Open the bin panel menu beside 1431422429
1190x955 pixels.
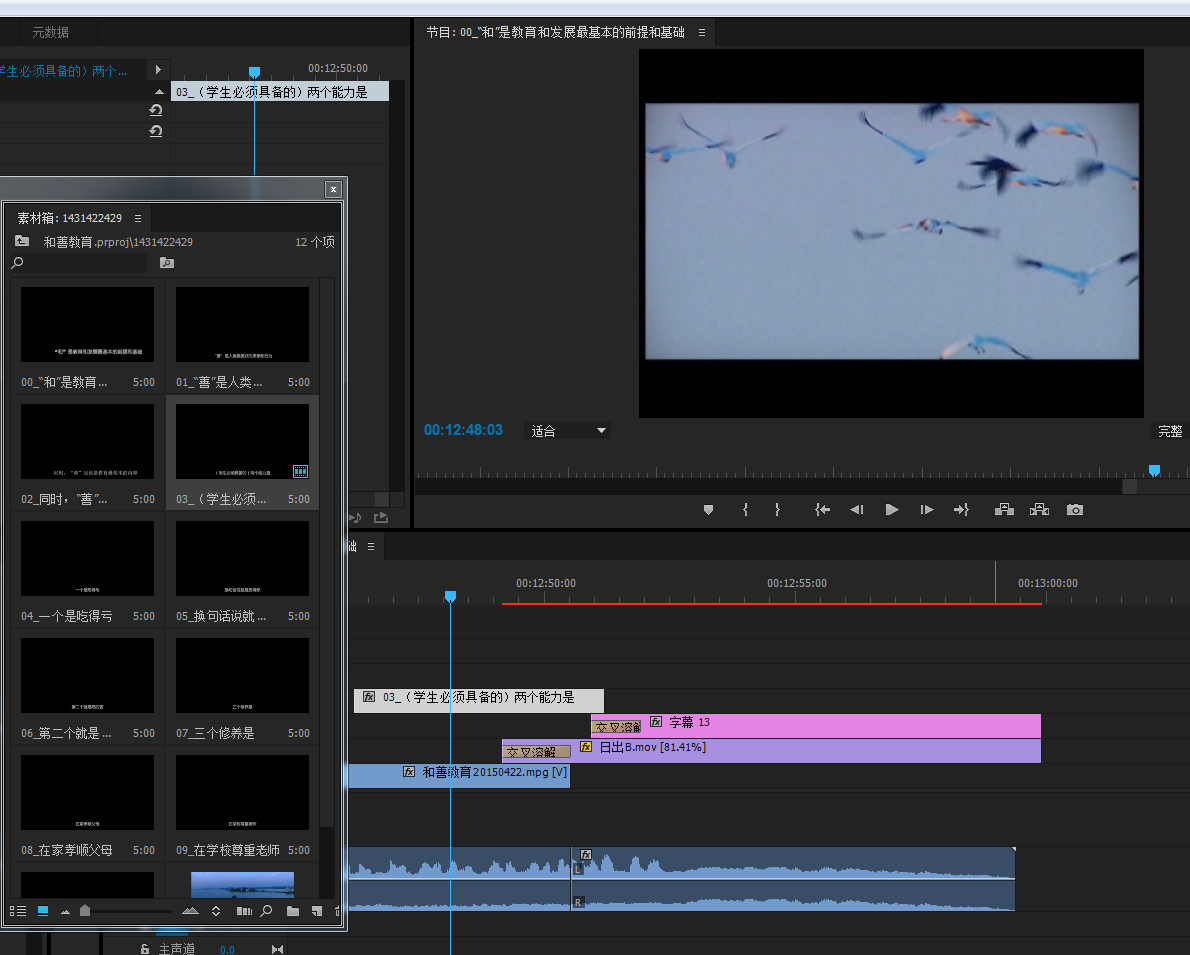[138, 219]
